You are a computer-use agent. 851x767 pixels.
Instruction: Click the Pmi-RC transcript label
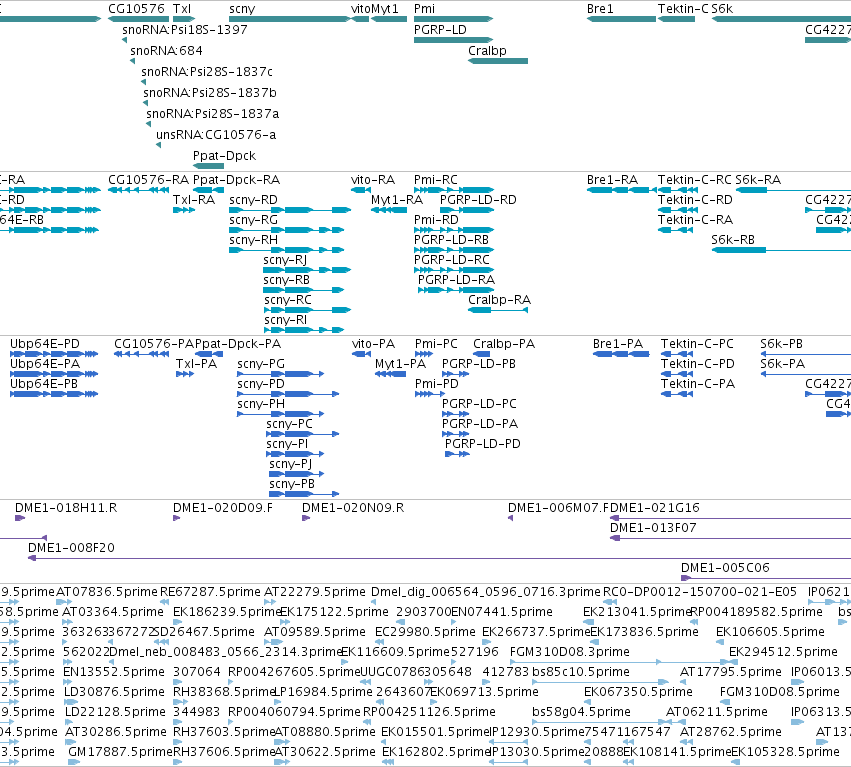(x=436, y=180)
